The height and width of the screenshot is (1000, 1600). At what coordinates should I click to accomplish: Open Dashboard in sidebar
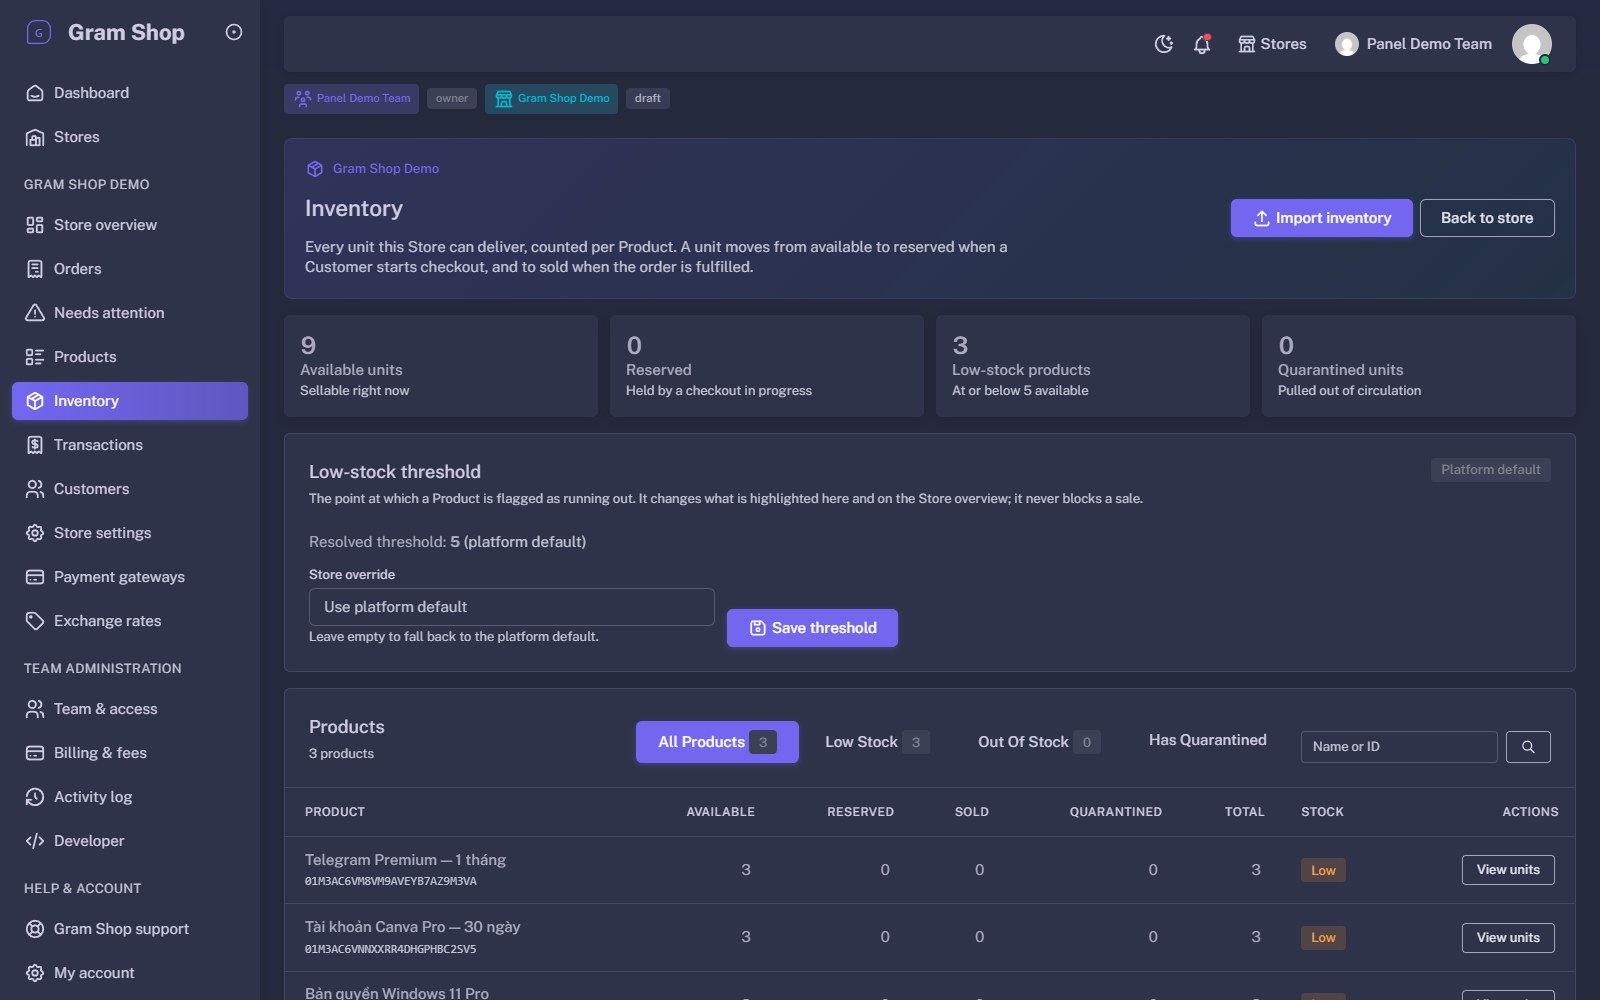[130, 93]
